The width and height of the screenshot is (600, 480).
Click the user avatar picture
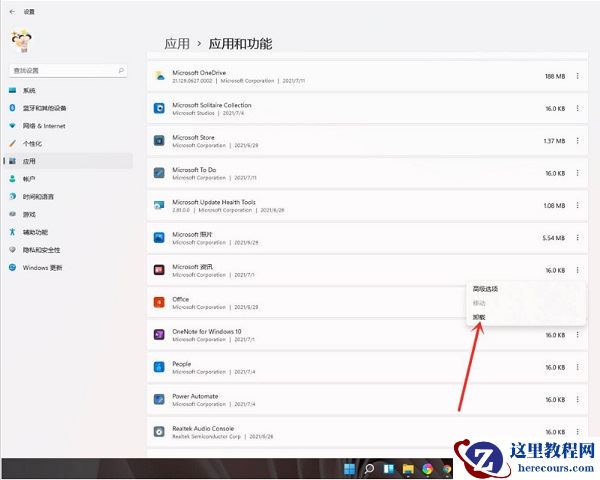click(21, 40)
